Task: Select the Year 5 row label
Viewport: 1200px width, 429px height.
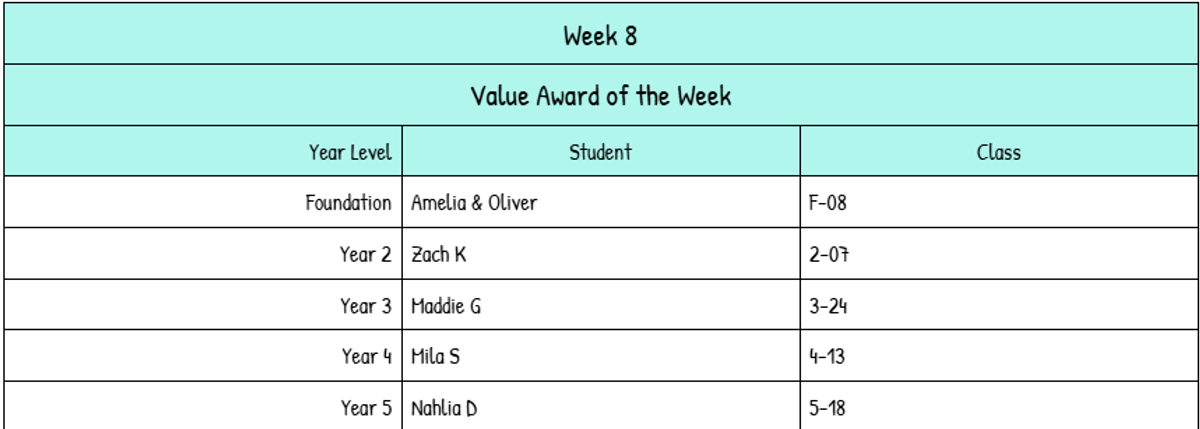Action: (365, 408)
